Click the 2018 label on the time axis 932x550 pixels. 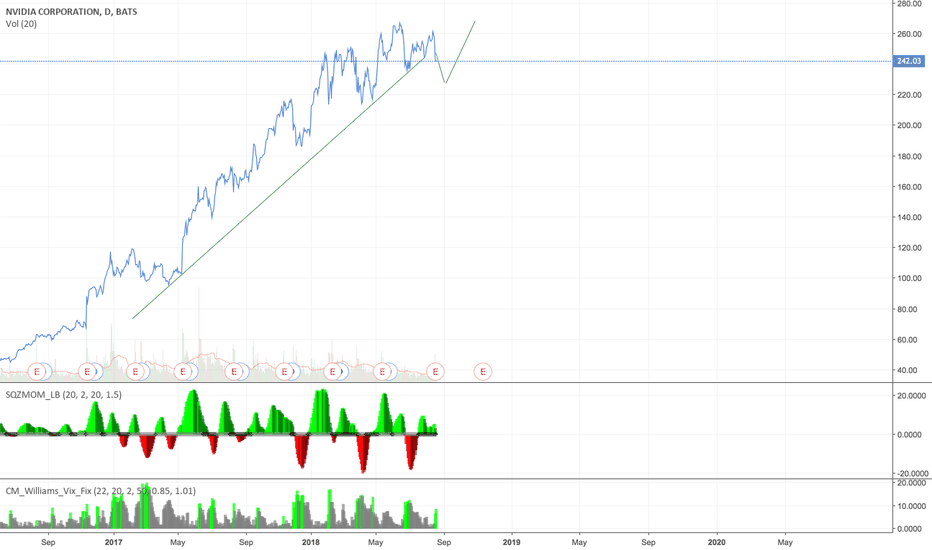(310, 542)
